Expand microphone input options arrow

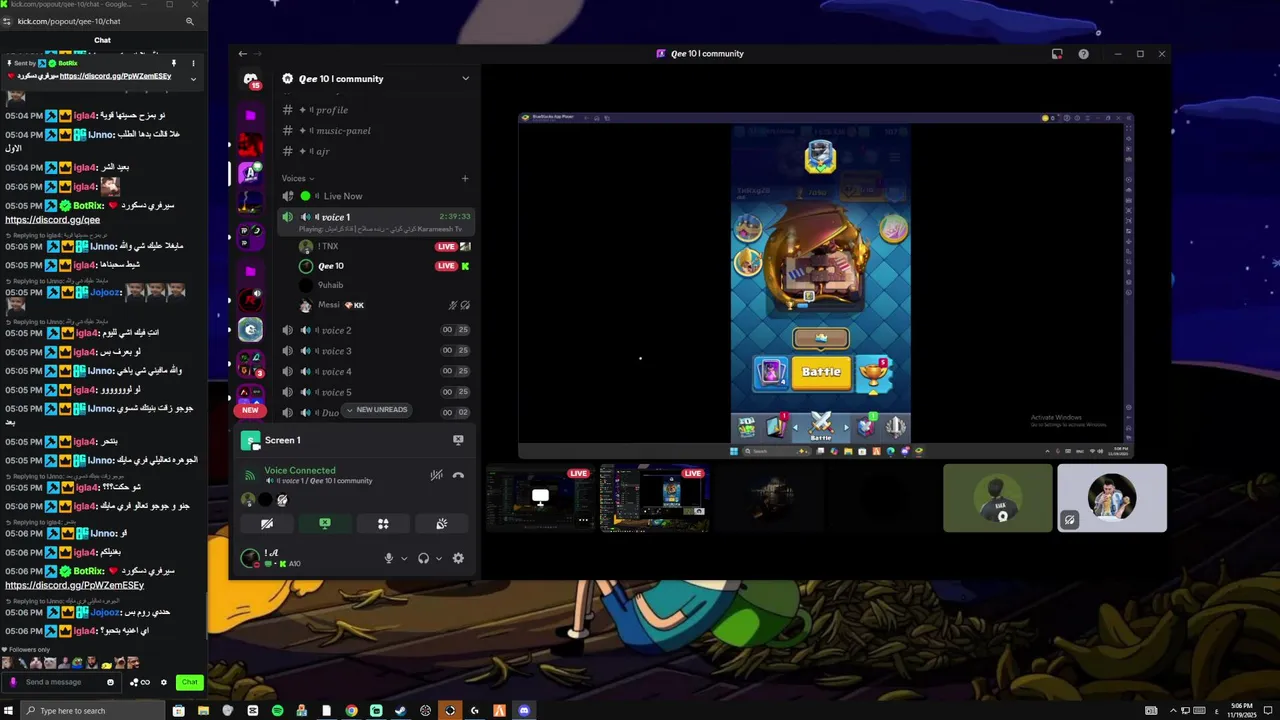coord(404,558)
